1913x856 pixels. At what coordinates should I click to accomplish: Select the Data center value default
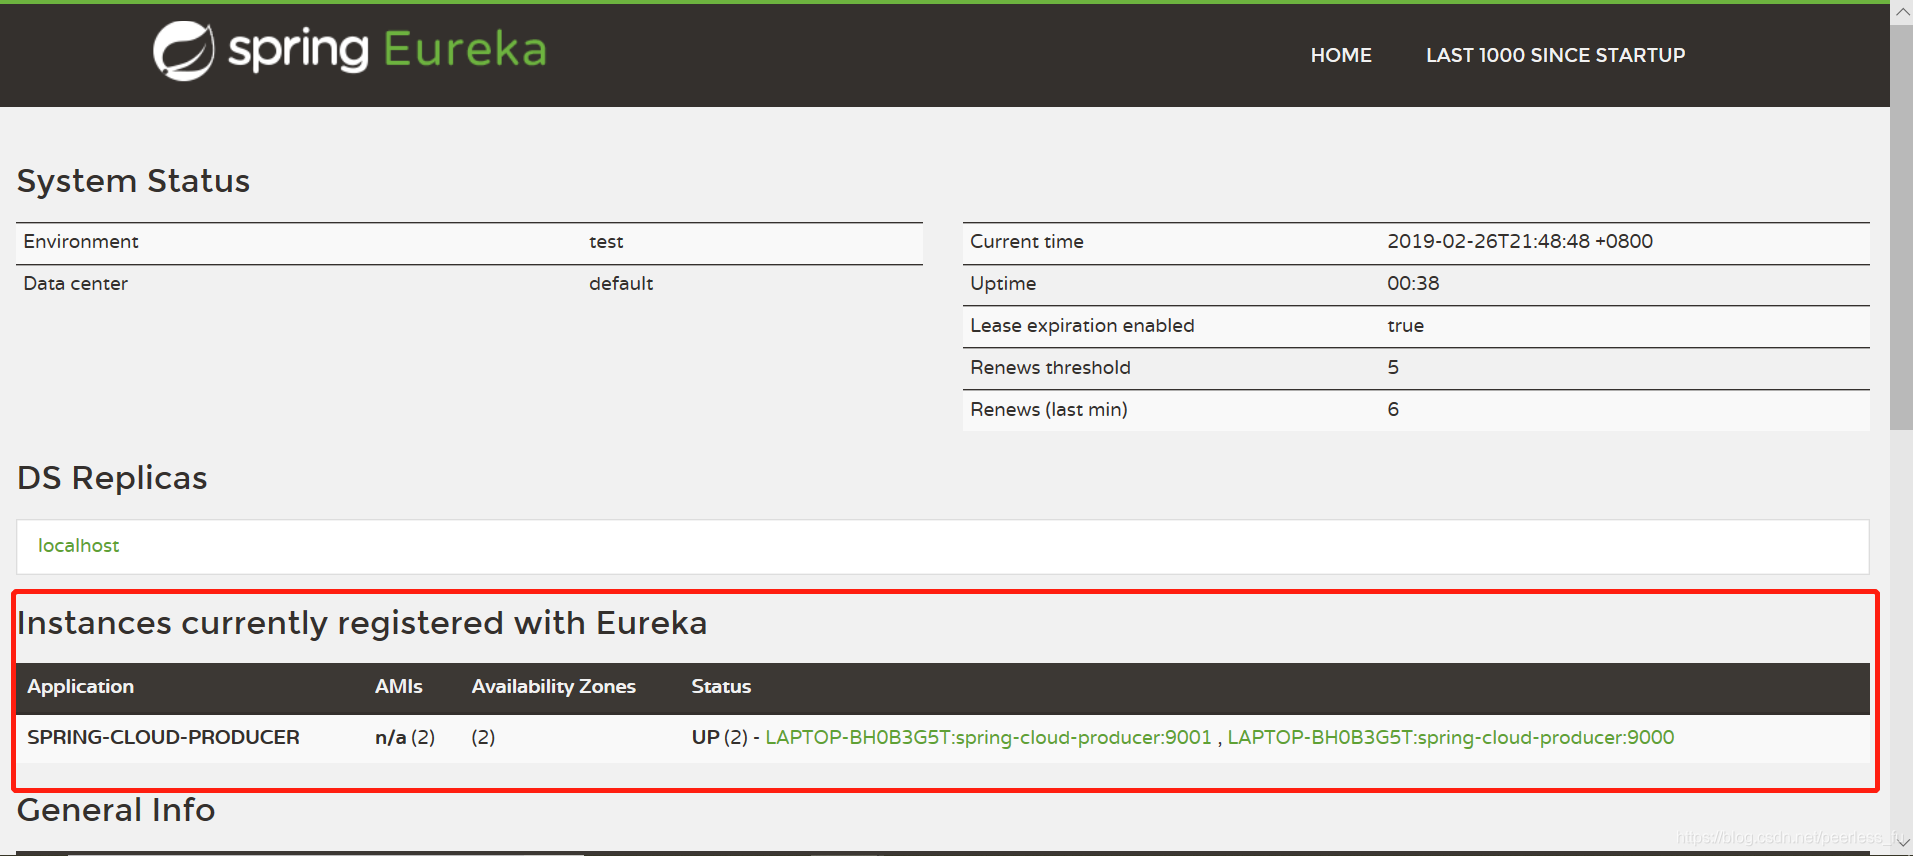coord(621,283)
